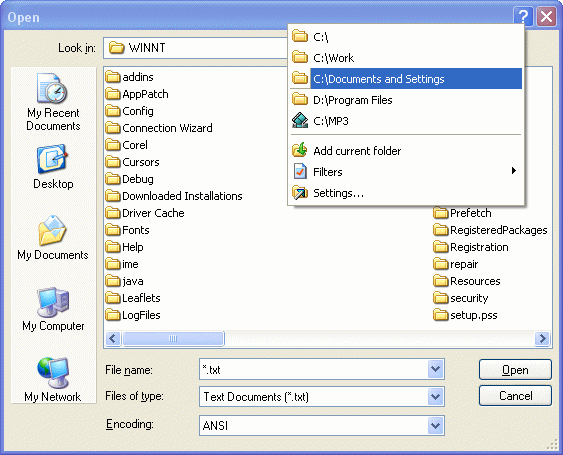Click the C:\MP3 favorite folder icon
563x455 pixels.
(x=299, y=121)
